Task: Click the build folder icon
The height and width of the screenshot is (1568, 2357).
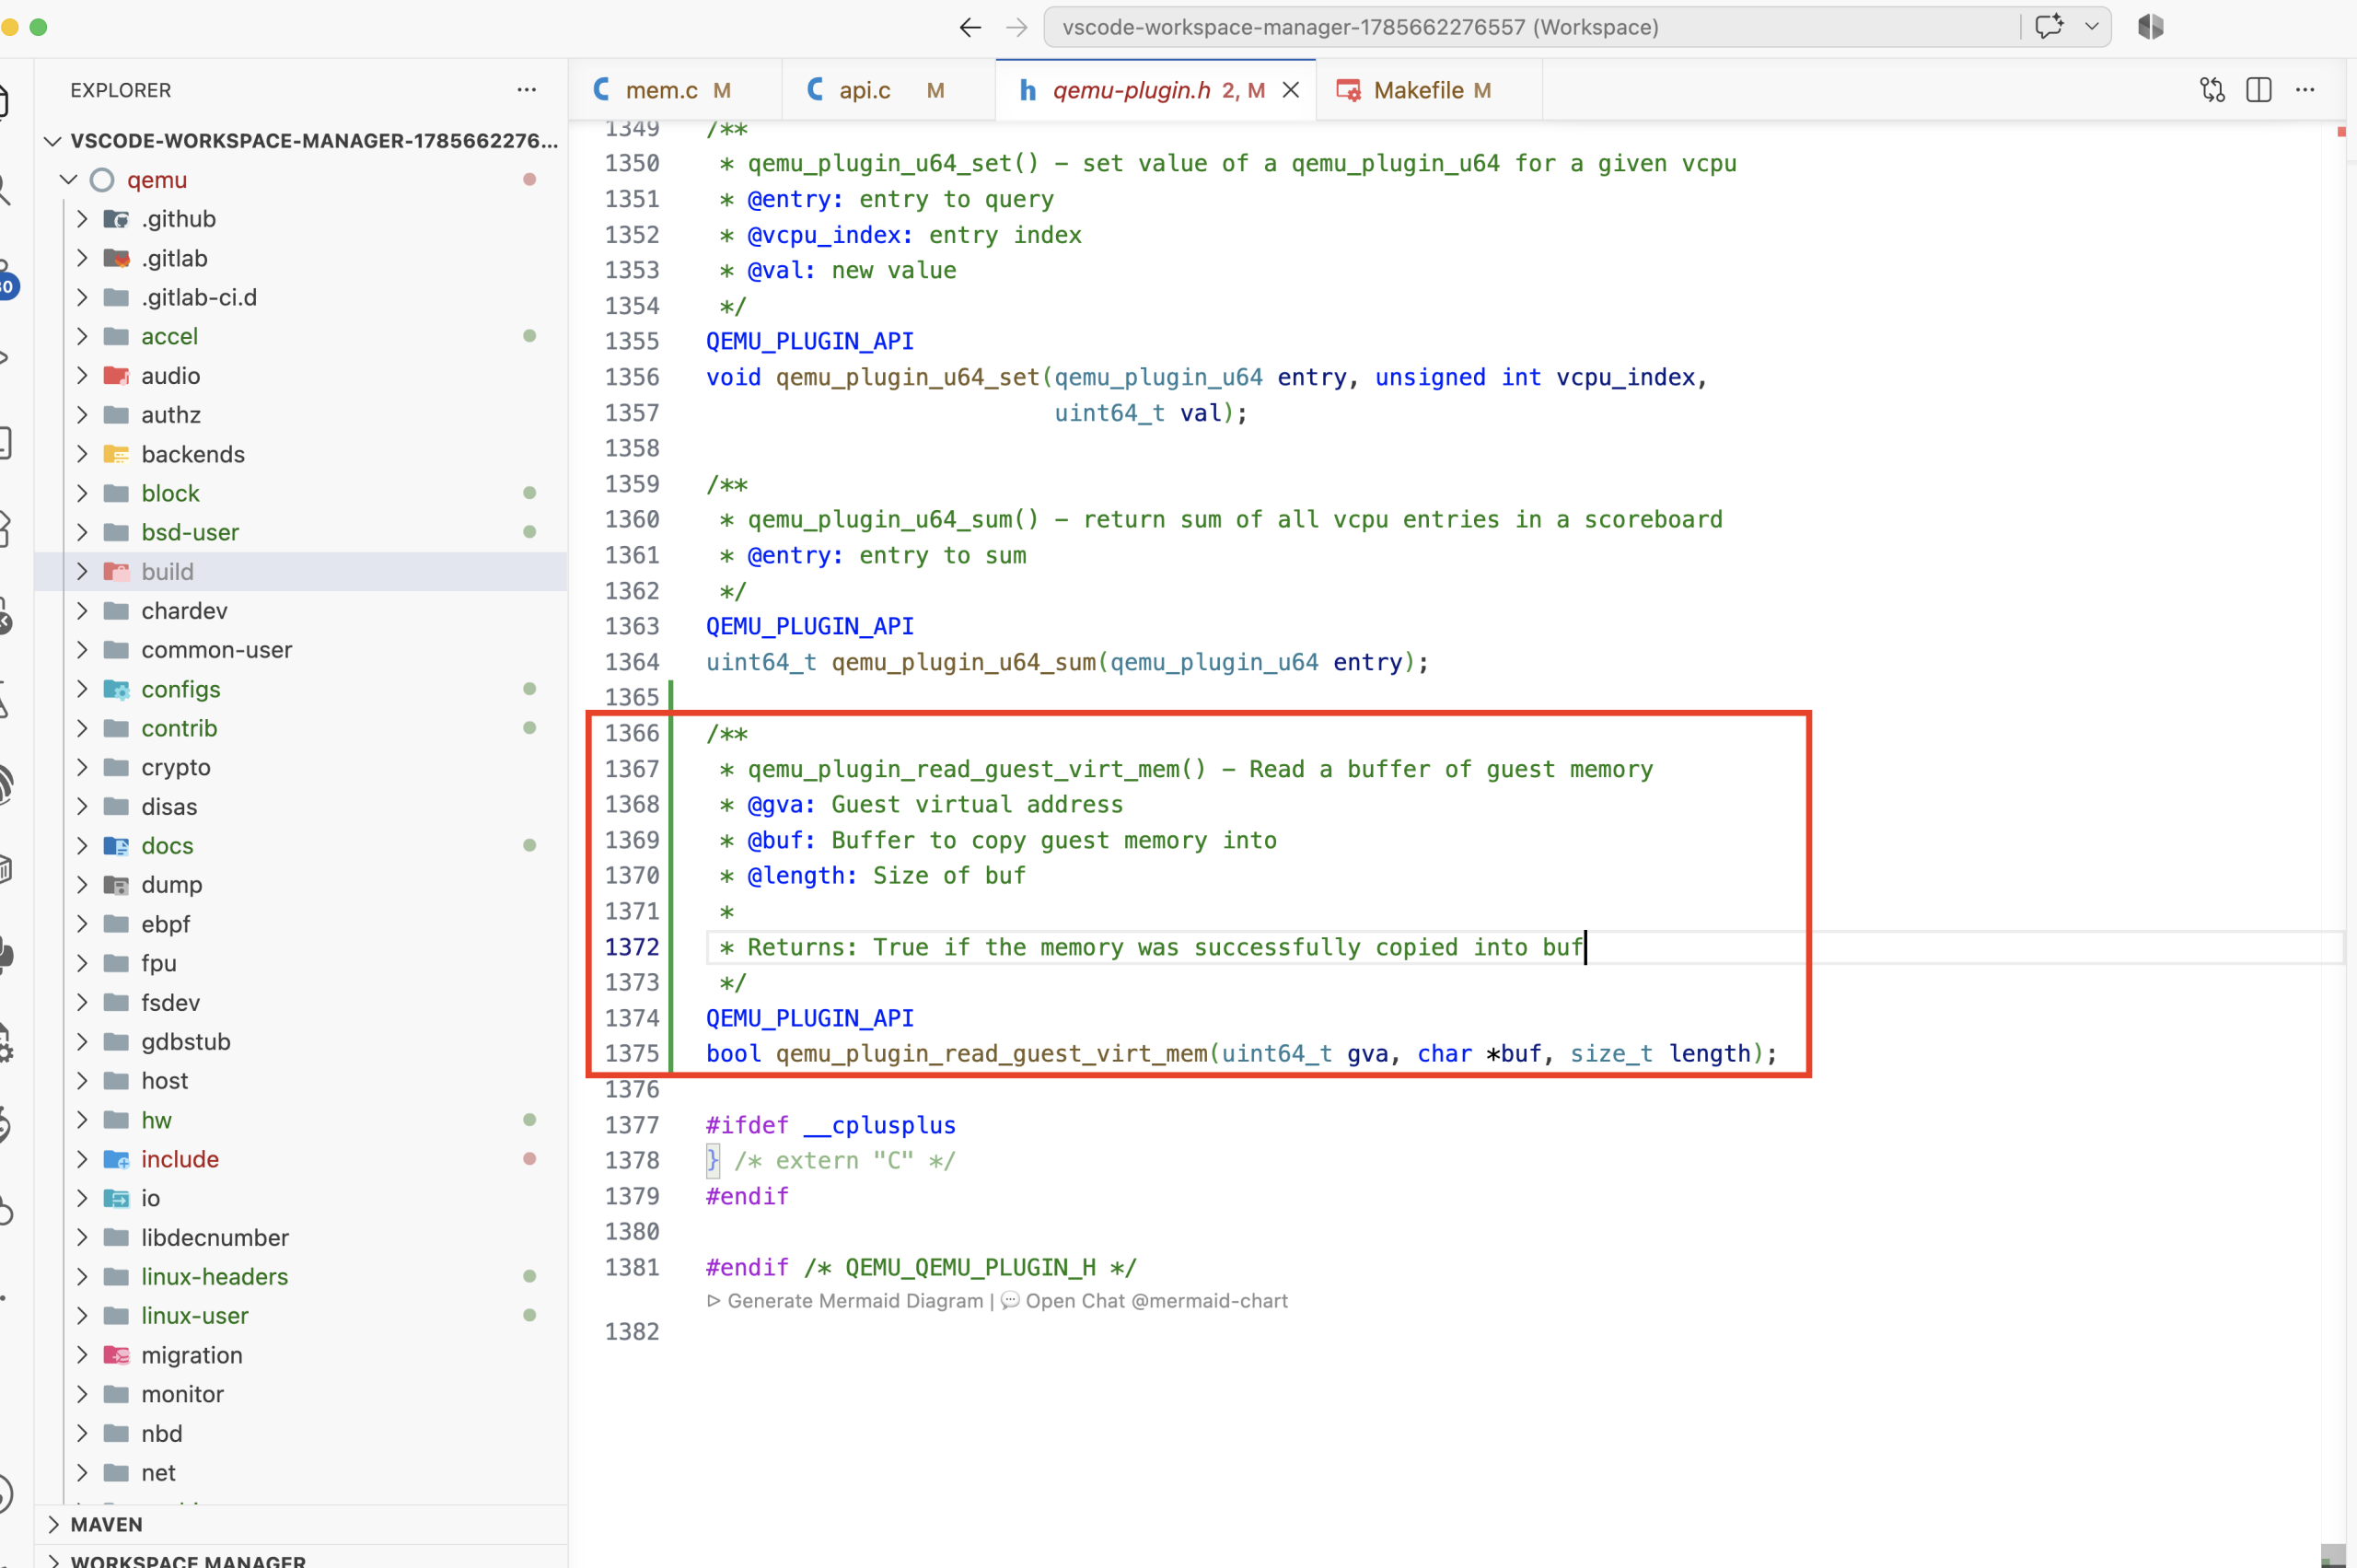Action: 117,571
